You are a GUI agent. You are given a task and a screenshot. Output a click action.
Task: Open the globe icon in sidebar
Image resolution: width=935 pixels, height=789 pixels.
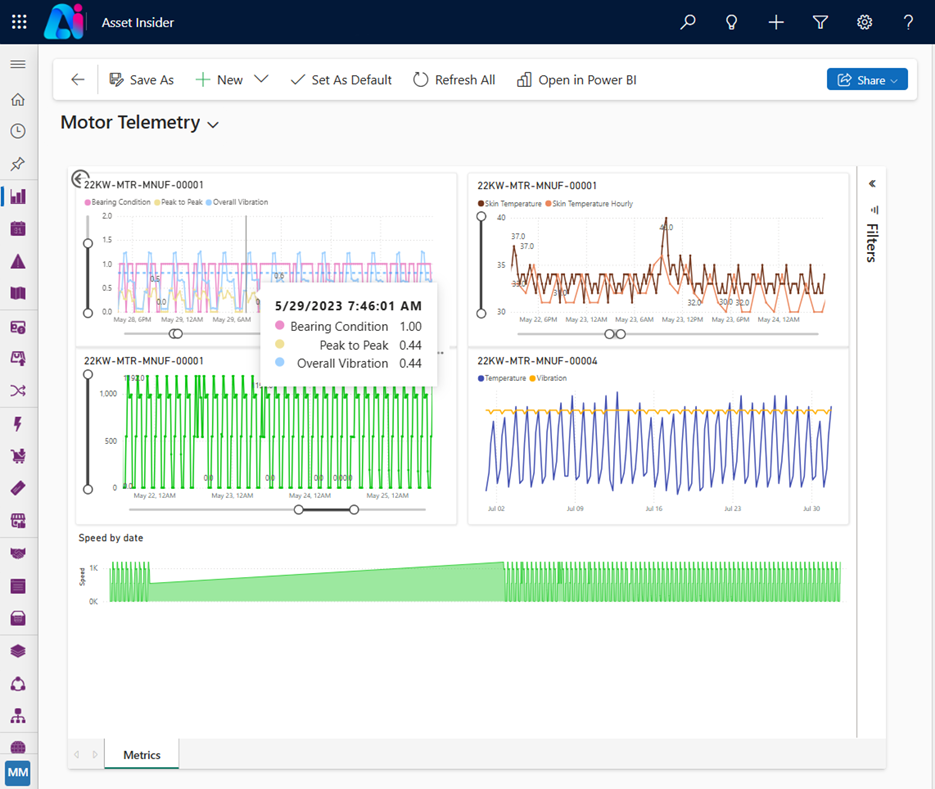click(18, 747)
